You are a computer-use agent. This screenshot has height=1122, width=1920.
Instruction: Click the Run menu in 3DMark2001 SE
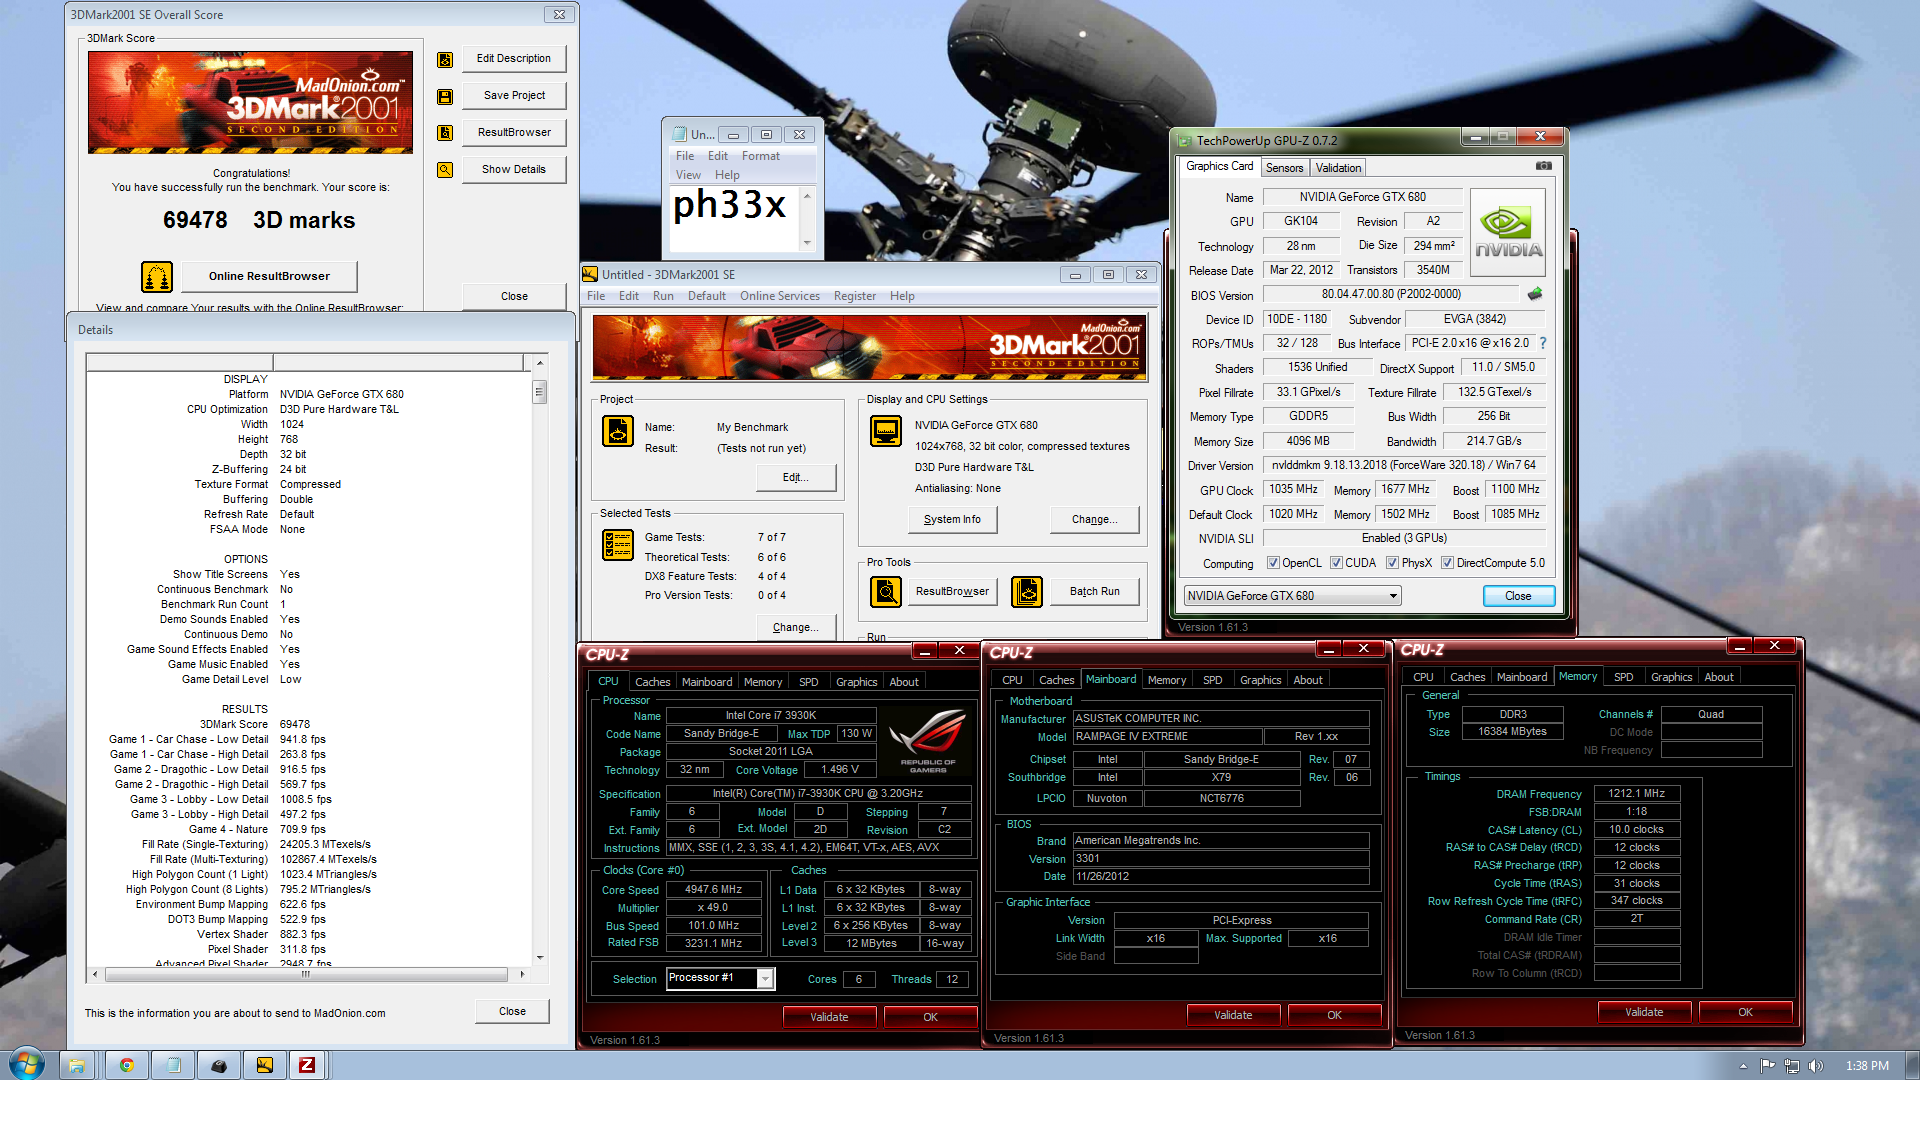tap(663, 296)
